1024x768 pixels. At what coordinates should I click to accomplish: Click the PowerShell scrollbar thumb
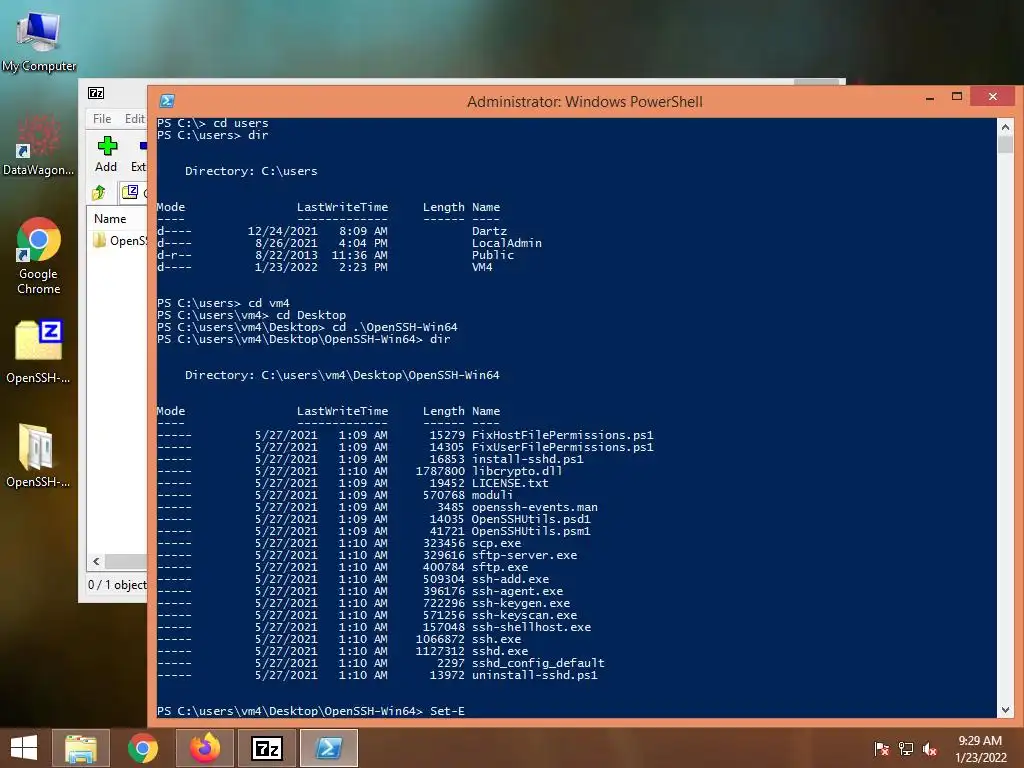[1005, 144]
